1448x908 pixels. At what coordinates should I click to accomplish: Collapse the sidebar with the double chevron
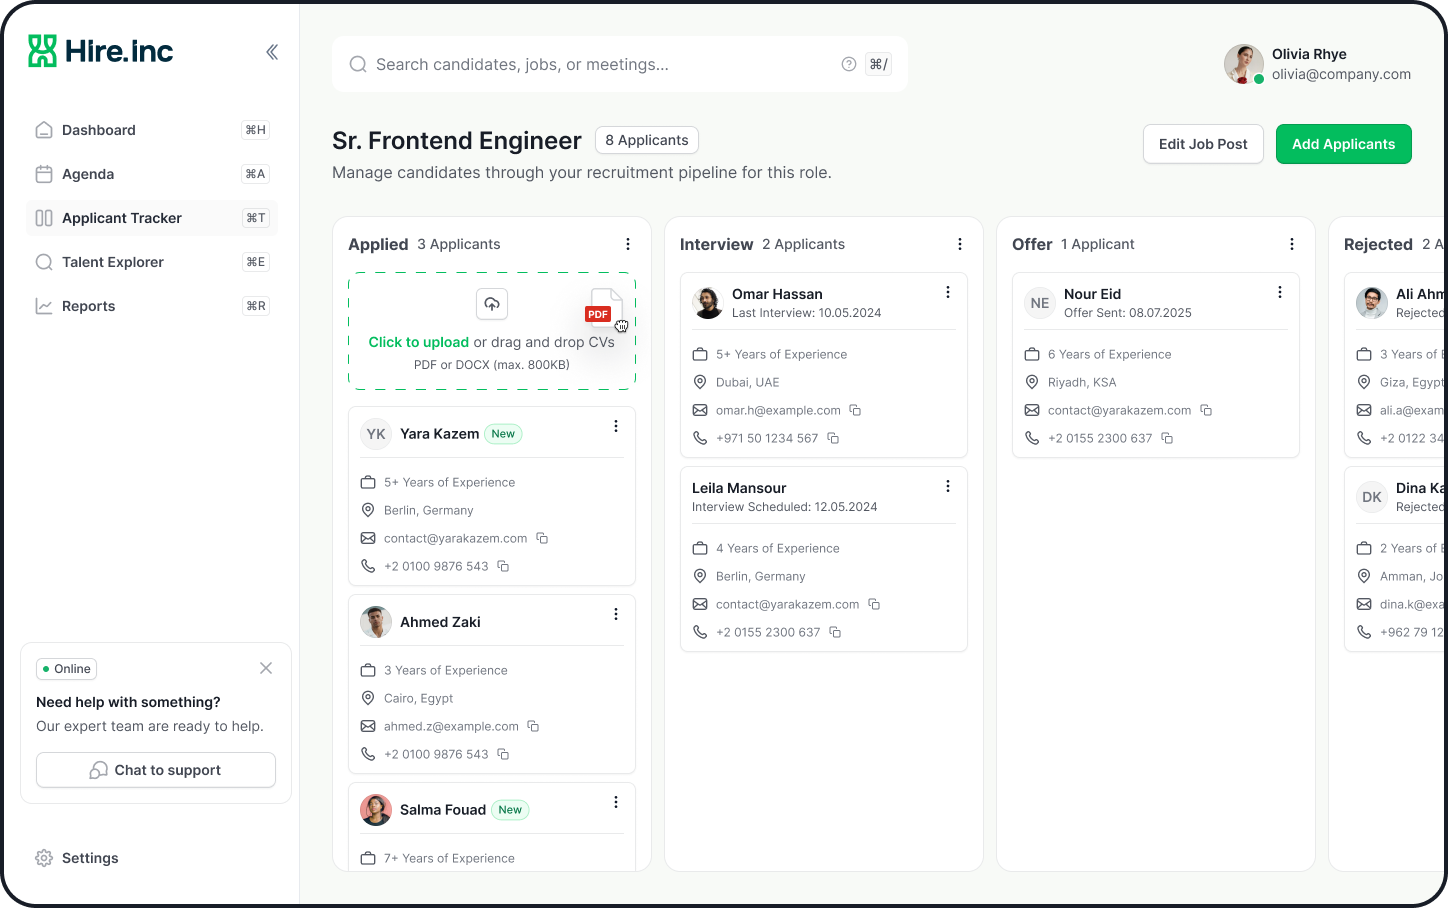pyautogui.click(x=271, y=52)
